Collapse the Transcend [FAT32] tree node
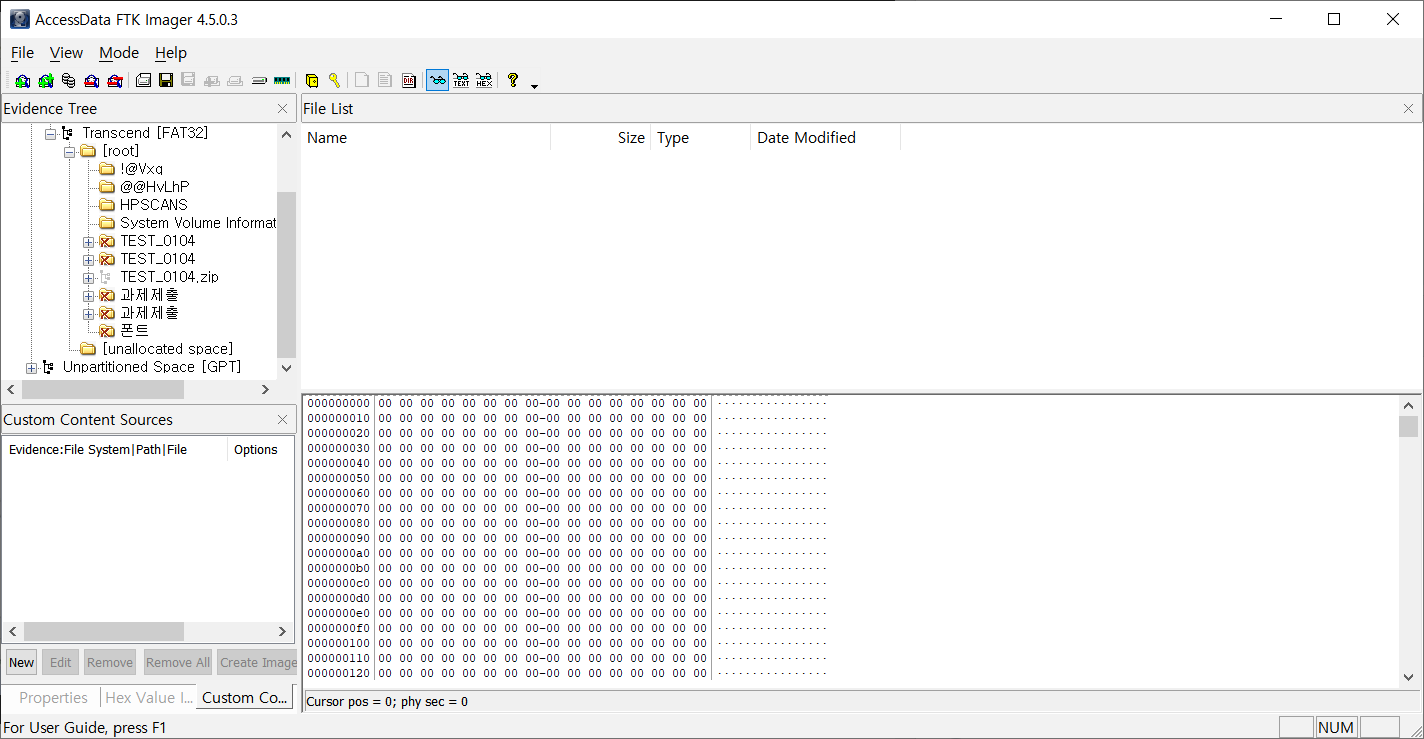 [x=50, y=133]
